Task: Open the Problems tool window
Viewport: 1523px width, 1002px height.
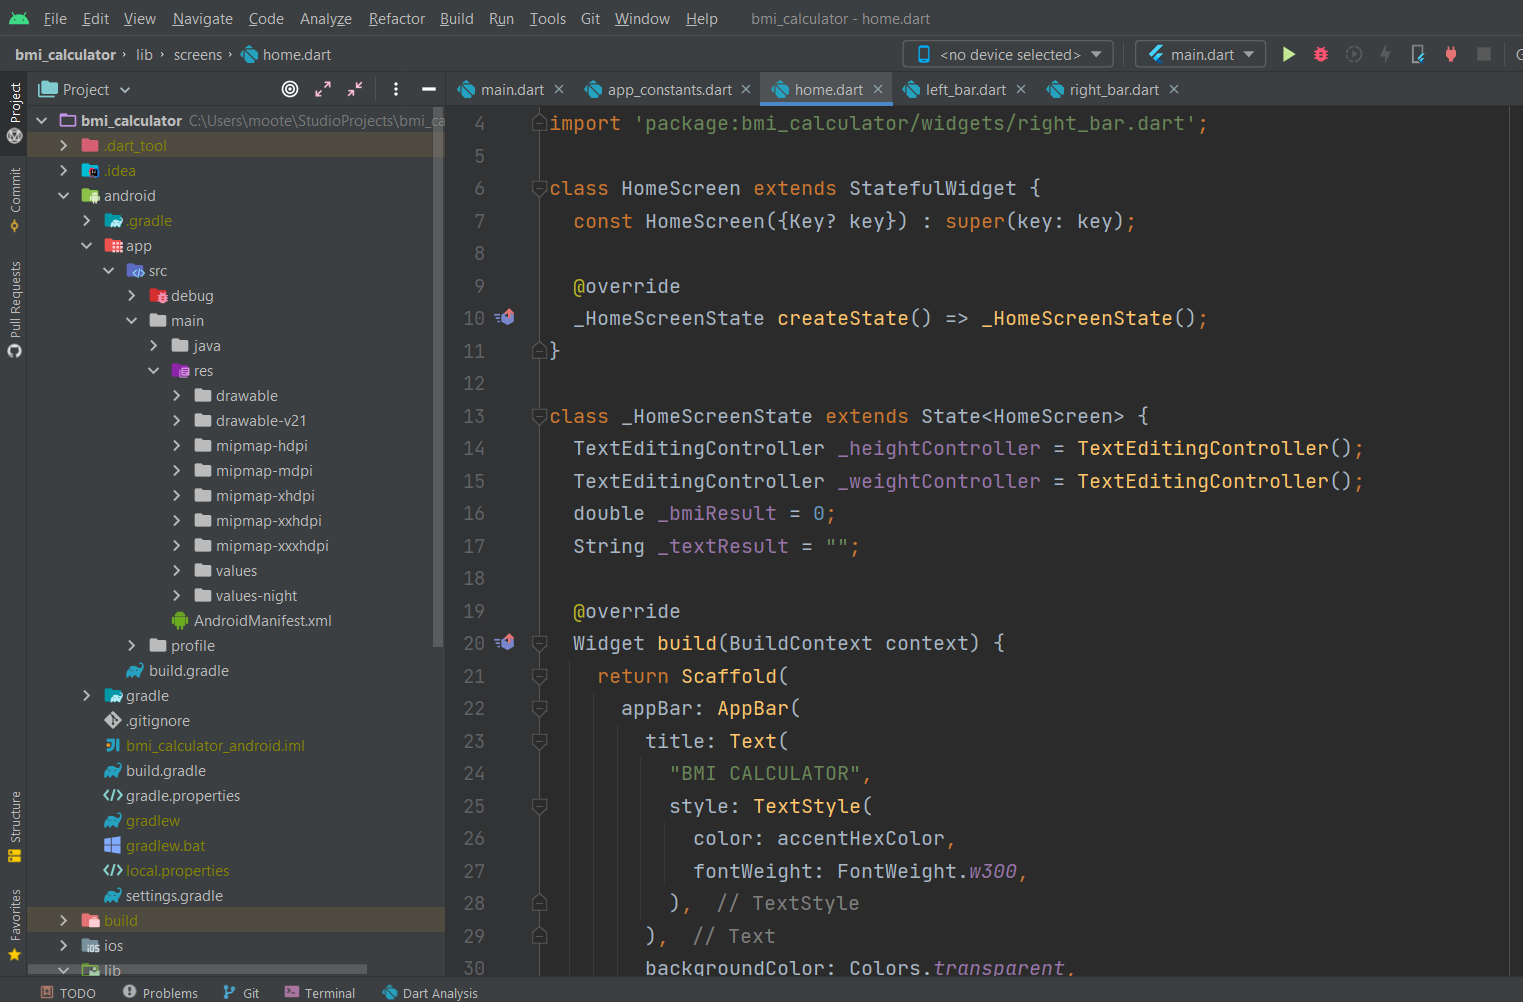Action: (x=160, y=993)
